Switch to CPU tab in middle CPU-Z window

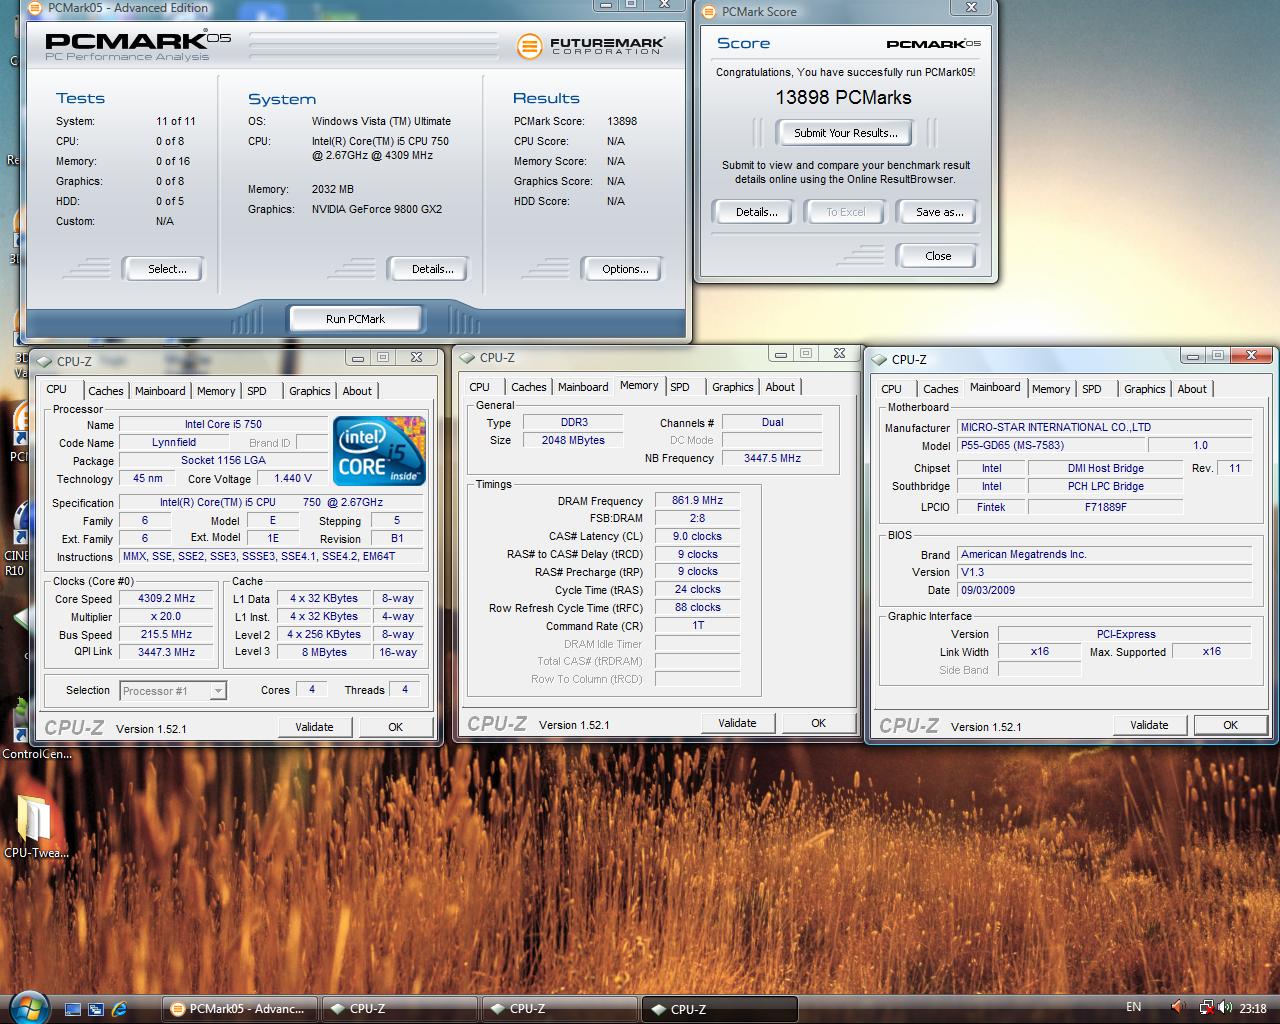pyautogui.click(x=480, y=387)
